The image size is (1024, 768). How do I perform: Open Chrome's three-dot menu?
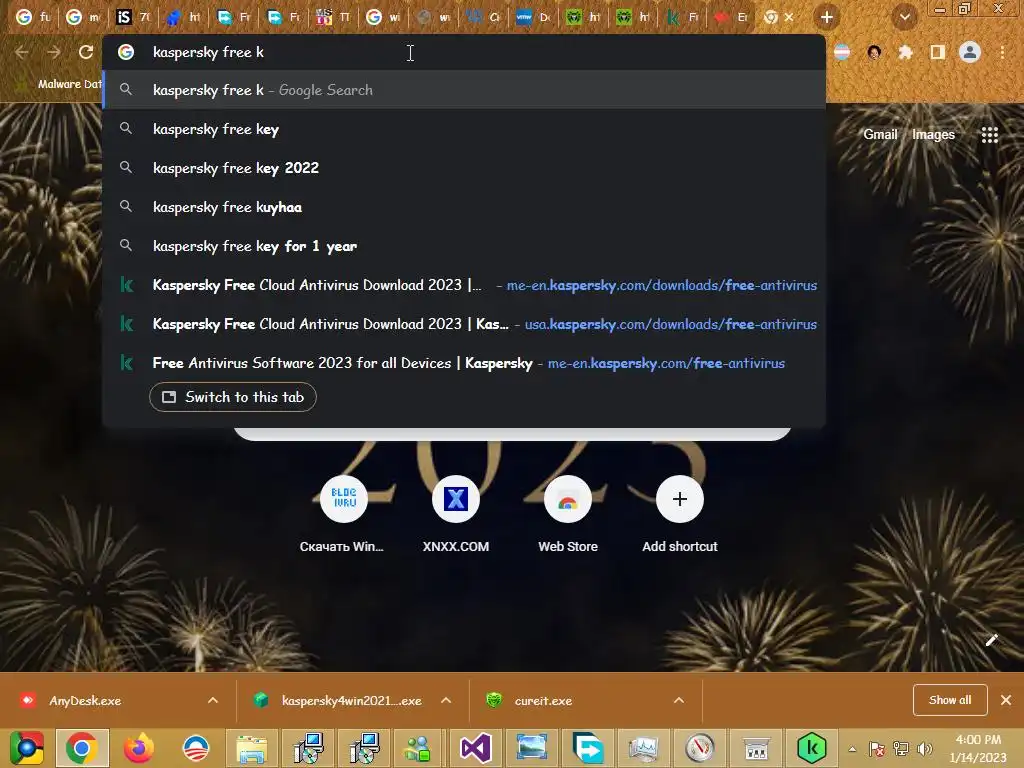point(1002,52)
